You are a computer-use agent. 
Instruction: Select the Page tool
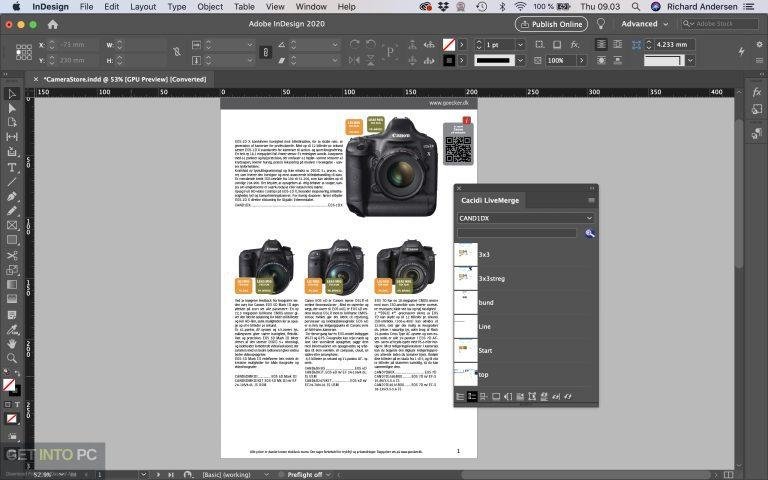(x=12, y=122)
